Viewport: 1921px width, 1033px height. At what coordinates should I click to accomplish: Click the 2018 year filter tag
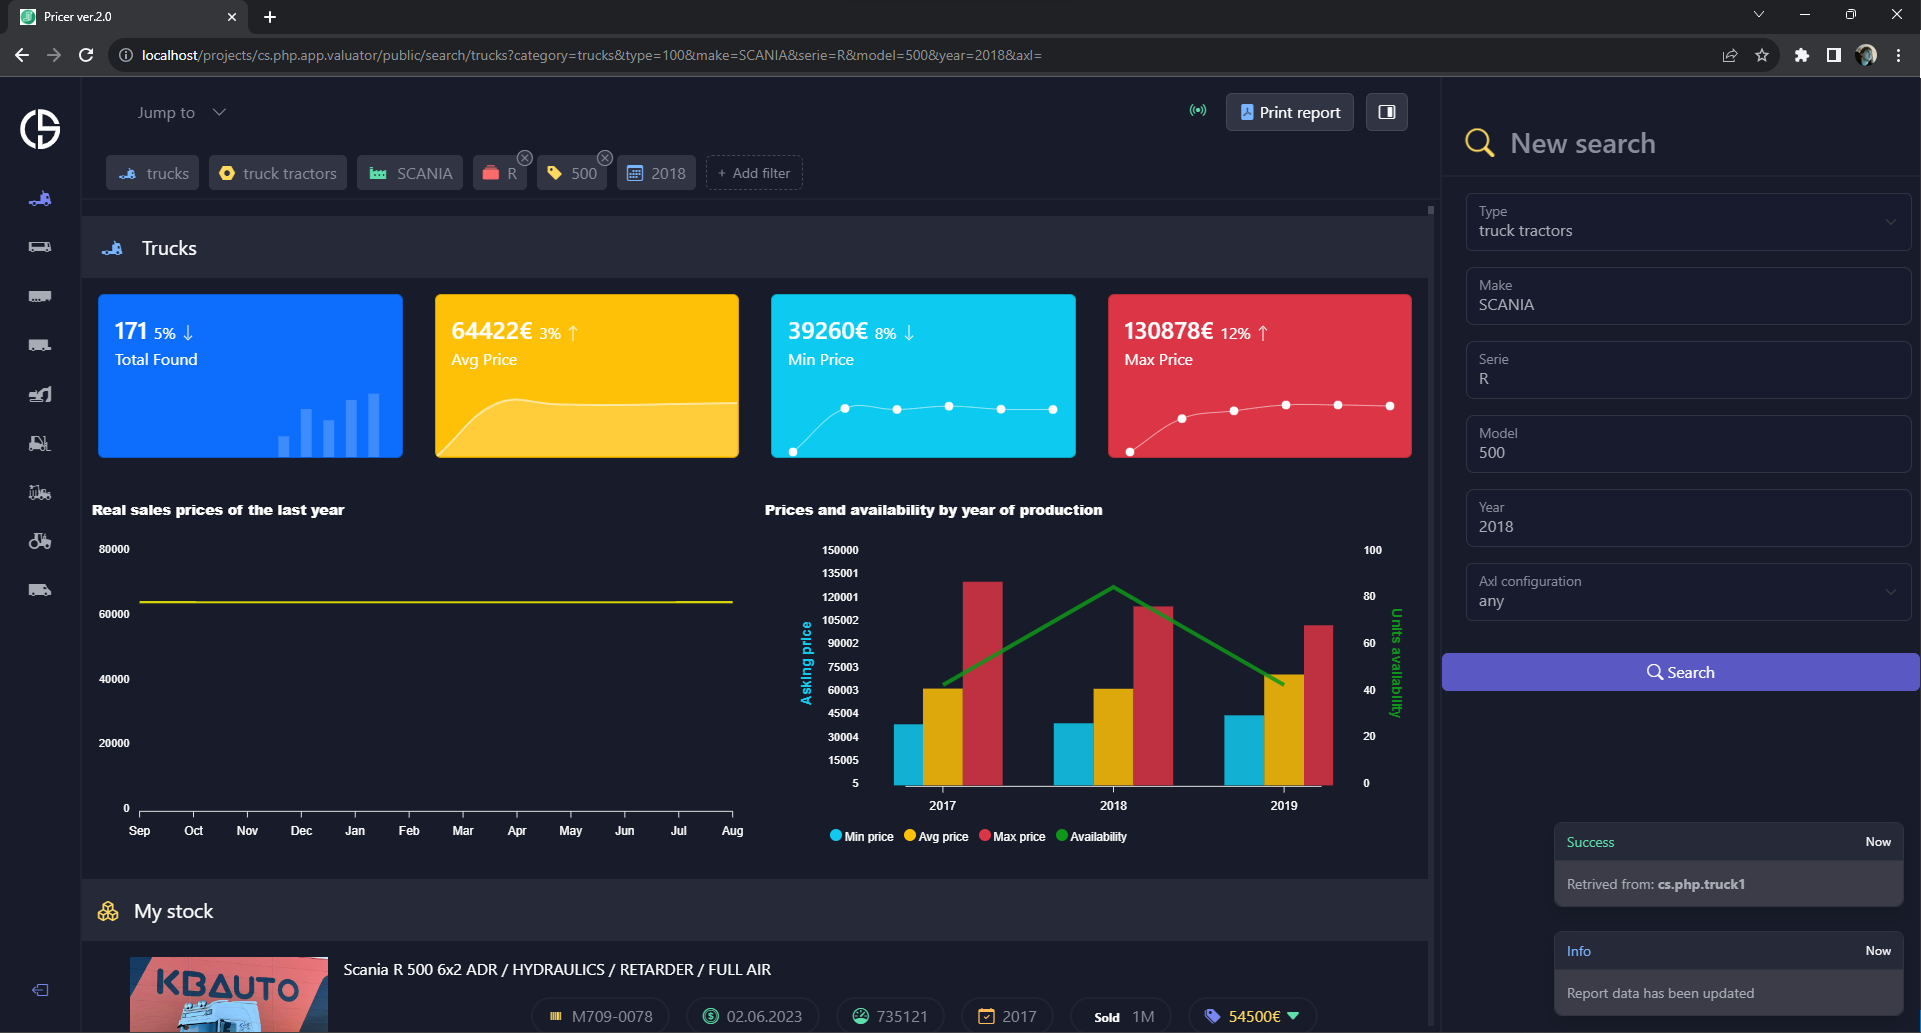click(656, 173)
